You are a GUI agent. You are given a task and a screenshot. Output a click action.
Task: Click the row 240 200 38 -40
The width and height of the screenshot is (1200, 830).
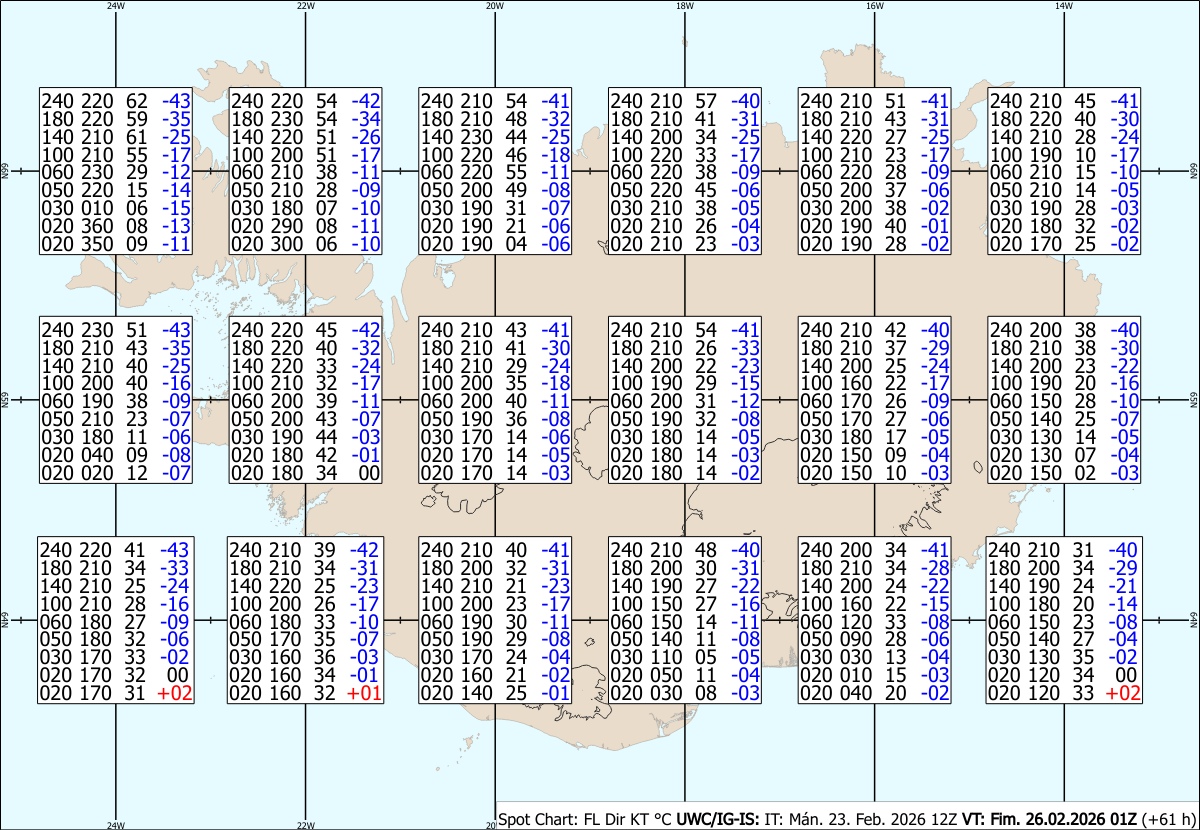1064,330
